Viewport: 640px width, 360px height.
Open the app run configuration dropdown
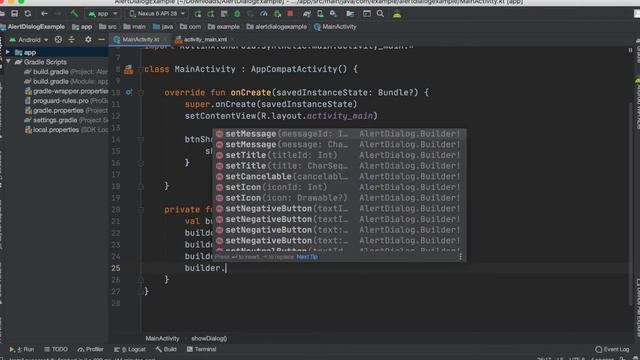pyautogui.click(x=103, y=13)
